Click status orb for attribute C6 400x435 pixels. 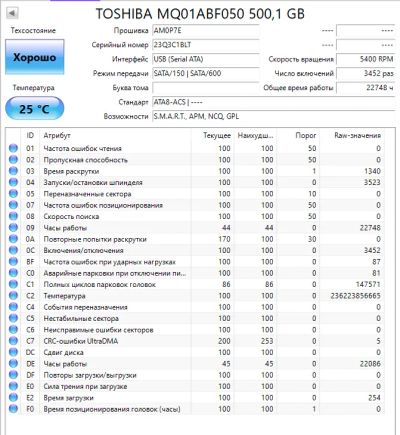click(x=13, y=329)
